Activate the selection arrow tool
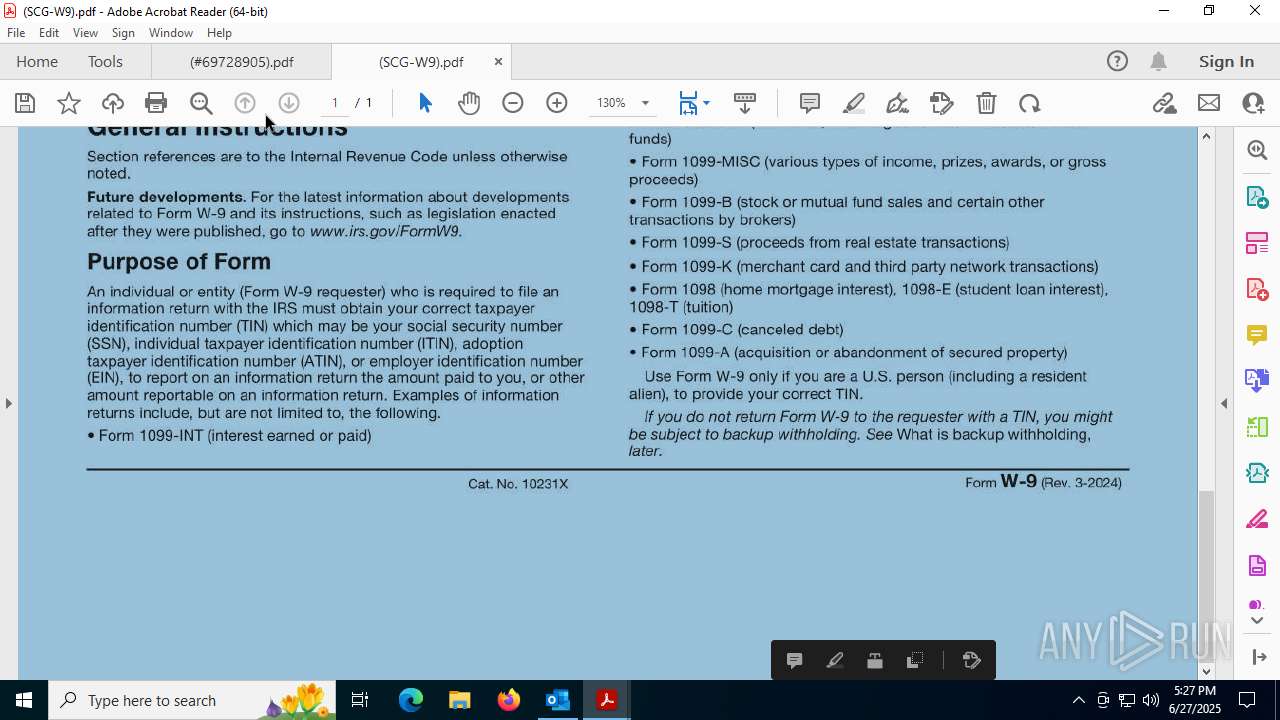 click(425, 103)
